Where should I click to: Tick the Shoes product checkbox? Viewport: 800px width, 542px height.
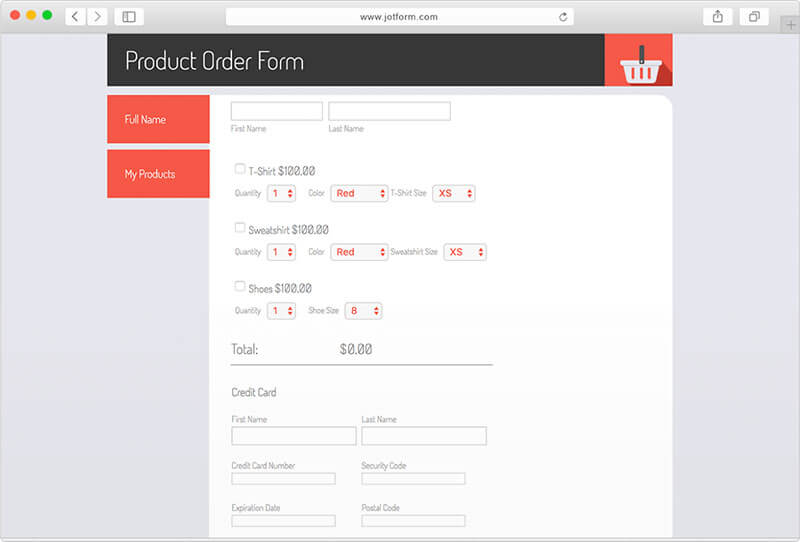(x=240, y=286)
